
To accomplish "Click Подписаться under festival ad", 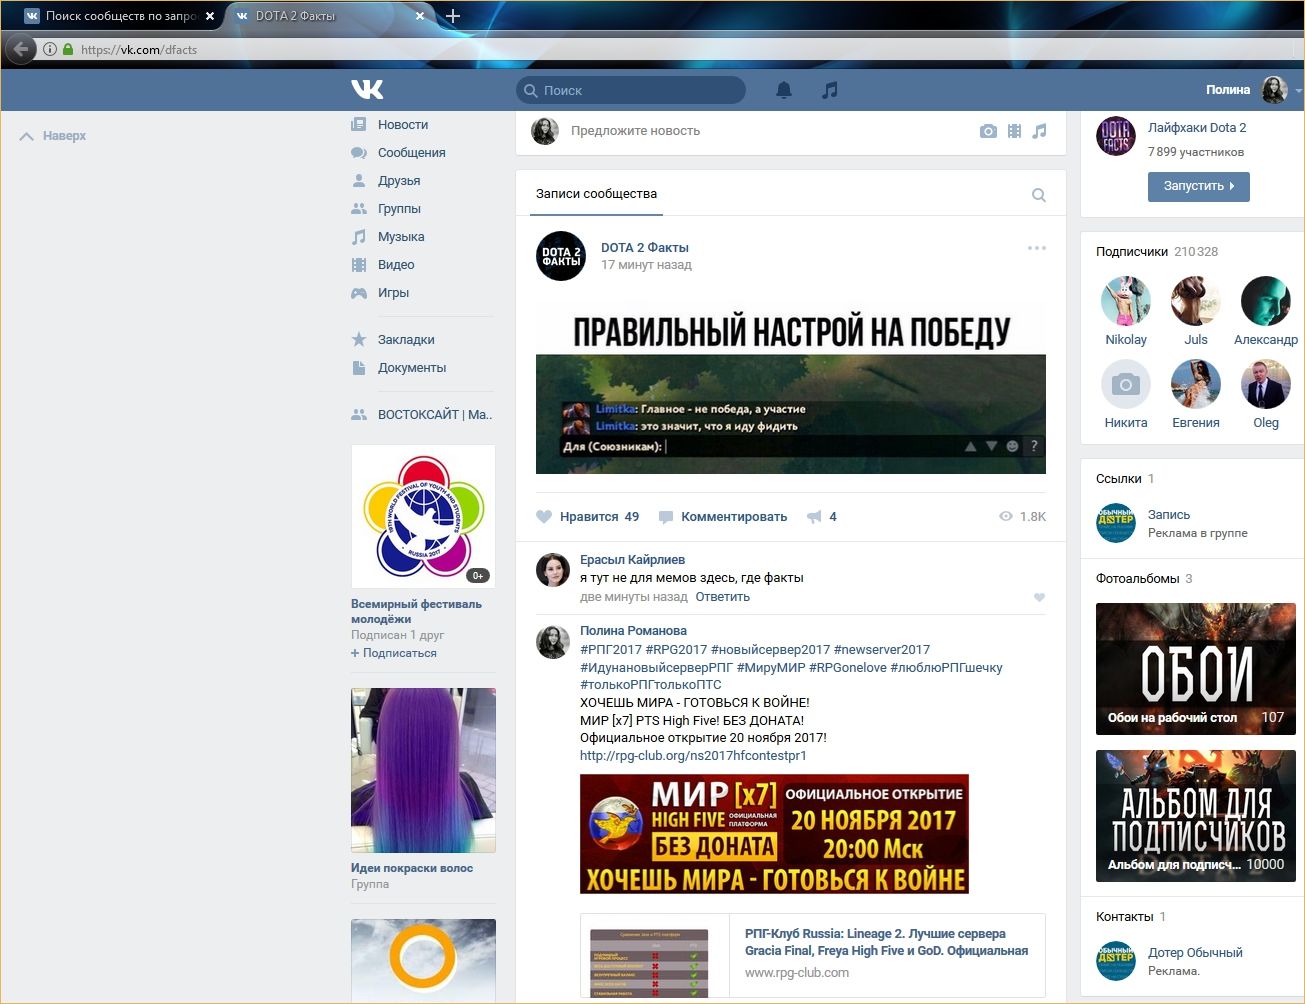I will (394, 653).
